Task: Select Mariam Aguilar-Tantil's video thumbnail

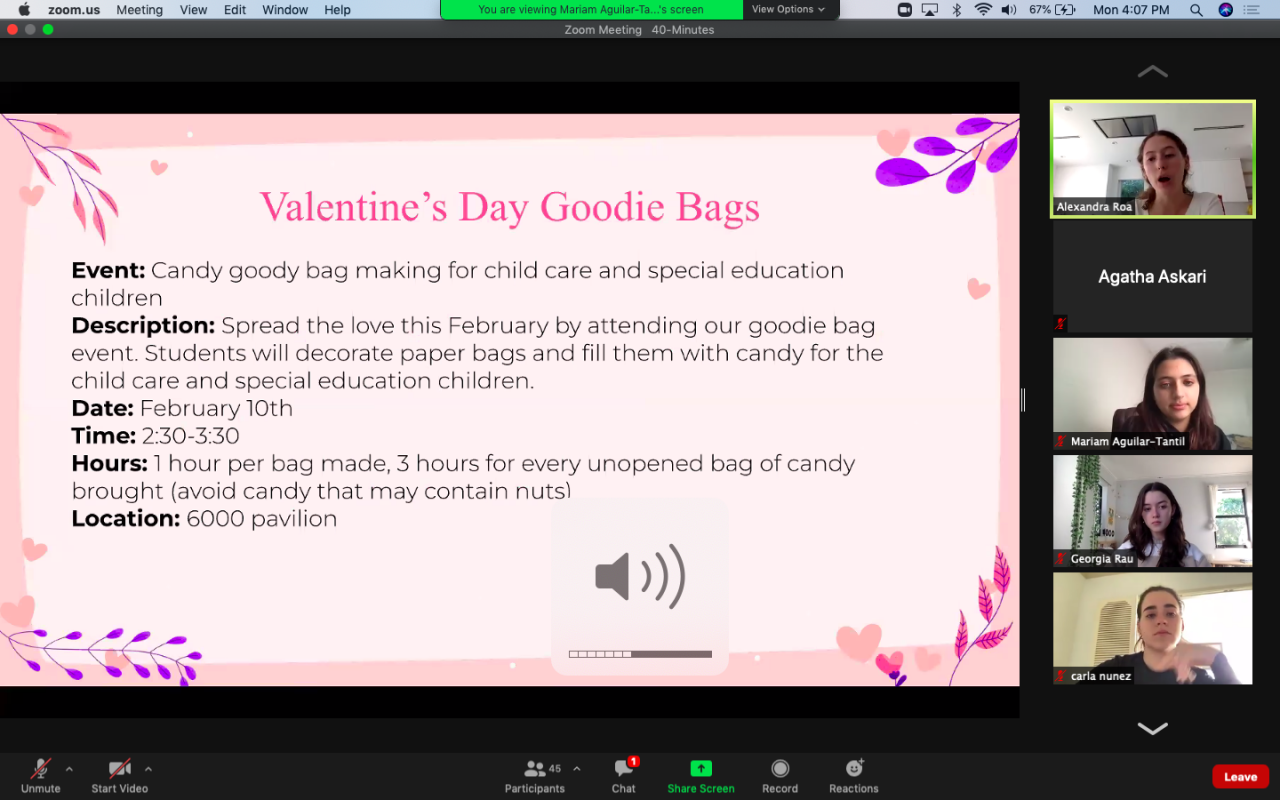Action: click(x=1152, y=394)
